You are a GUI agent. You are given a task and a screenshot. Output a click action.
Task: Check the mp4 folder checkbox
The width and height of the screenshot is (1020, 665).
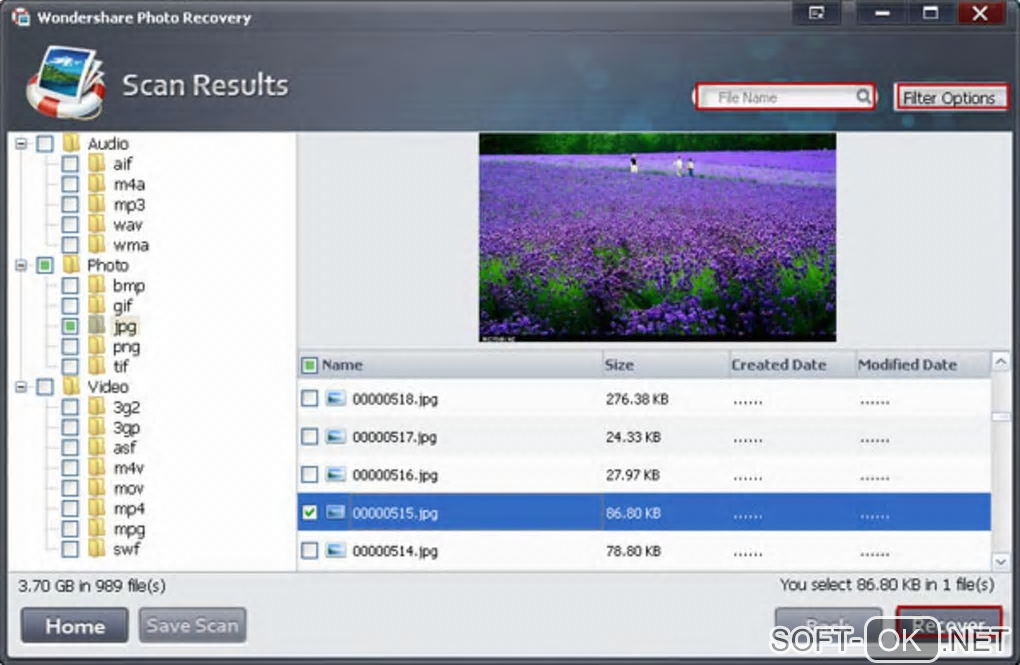point(70,508)
